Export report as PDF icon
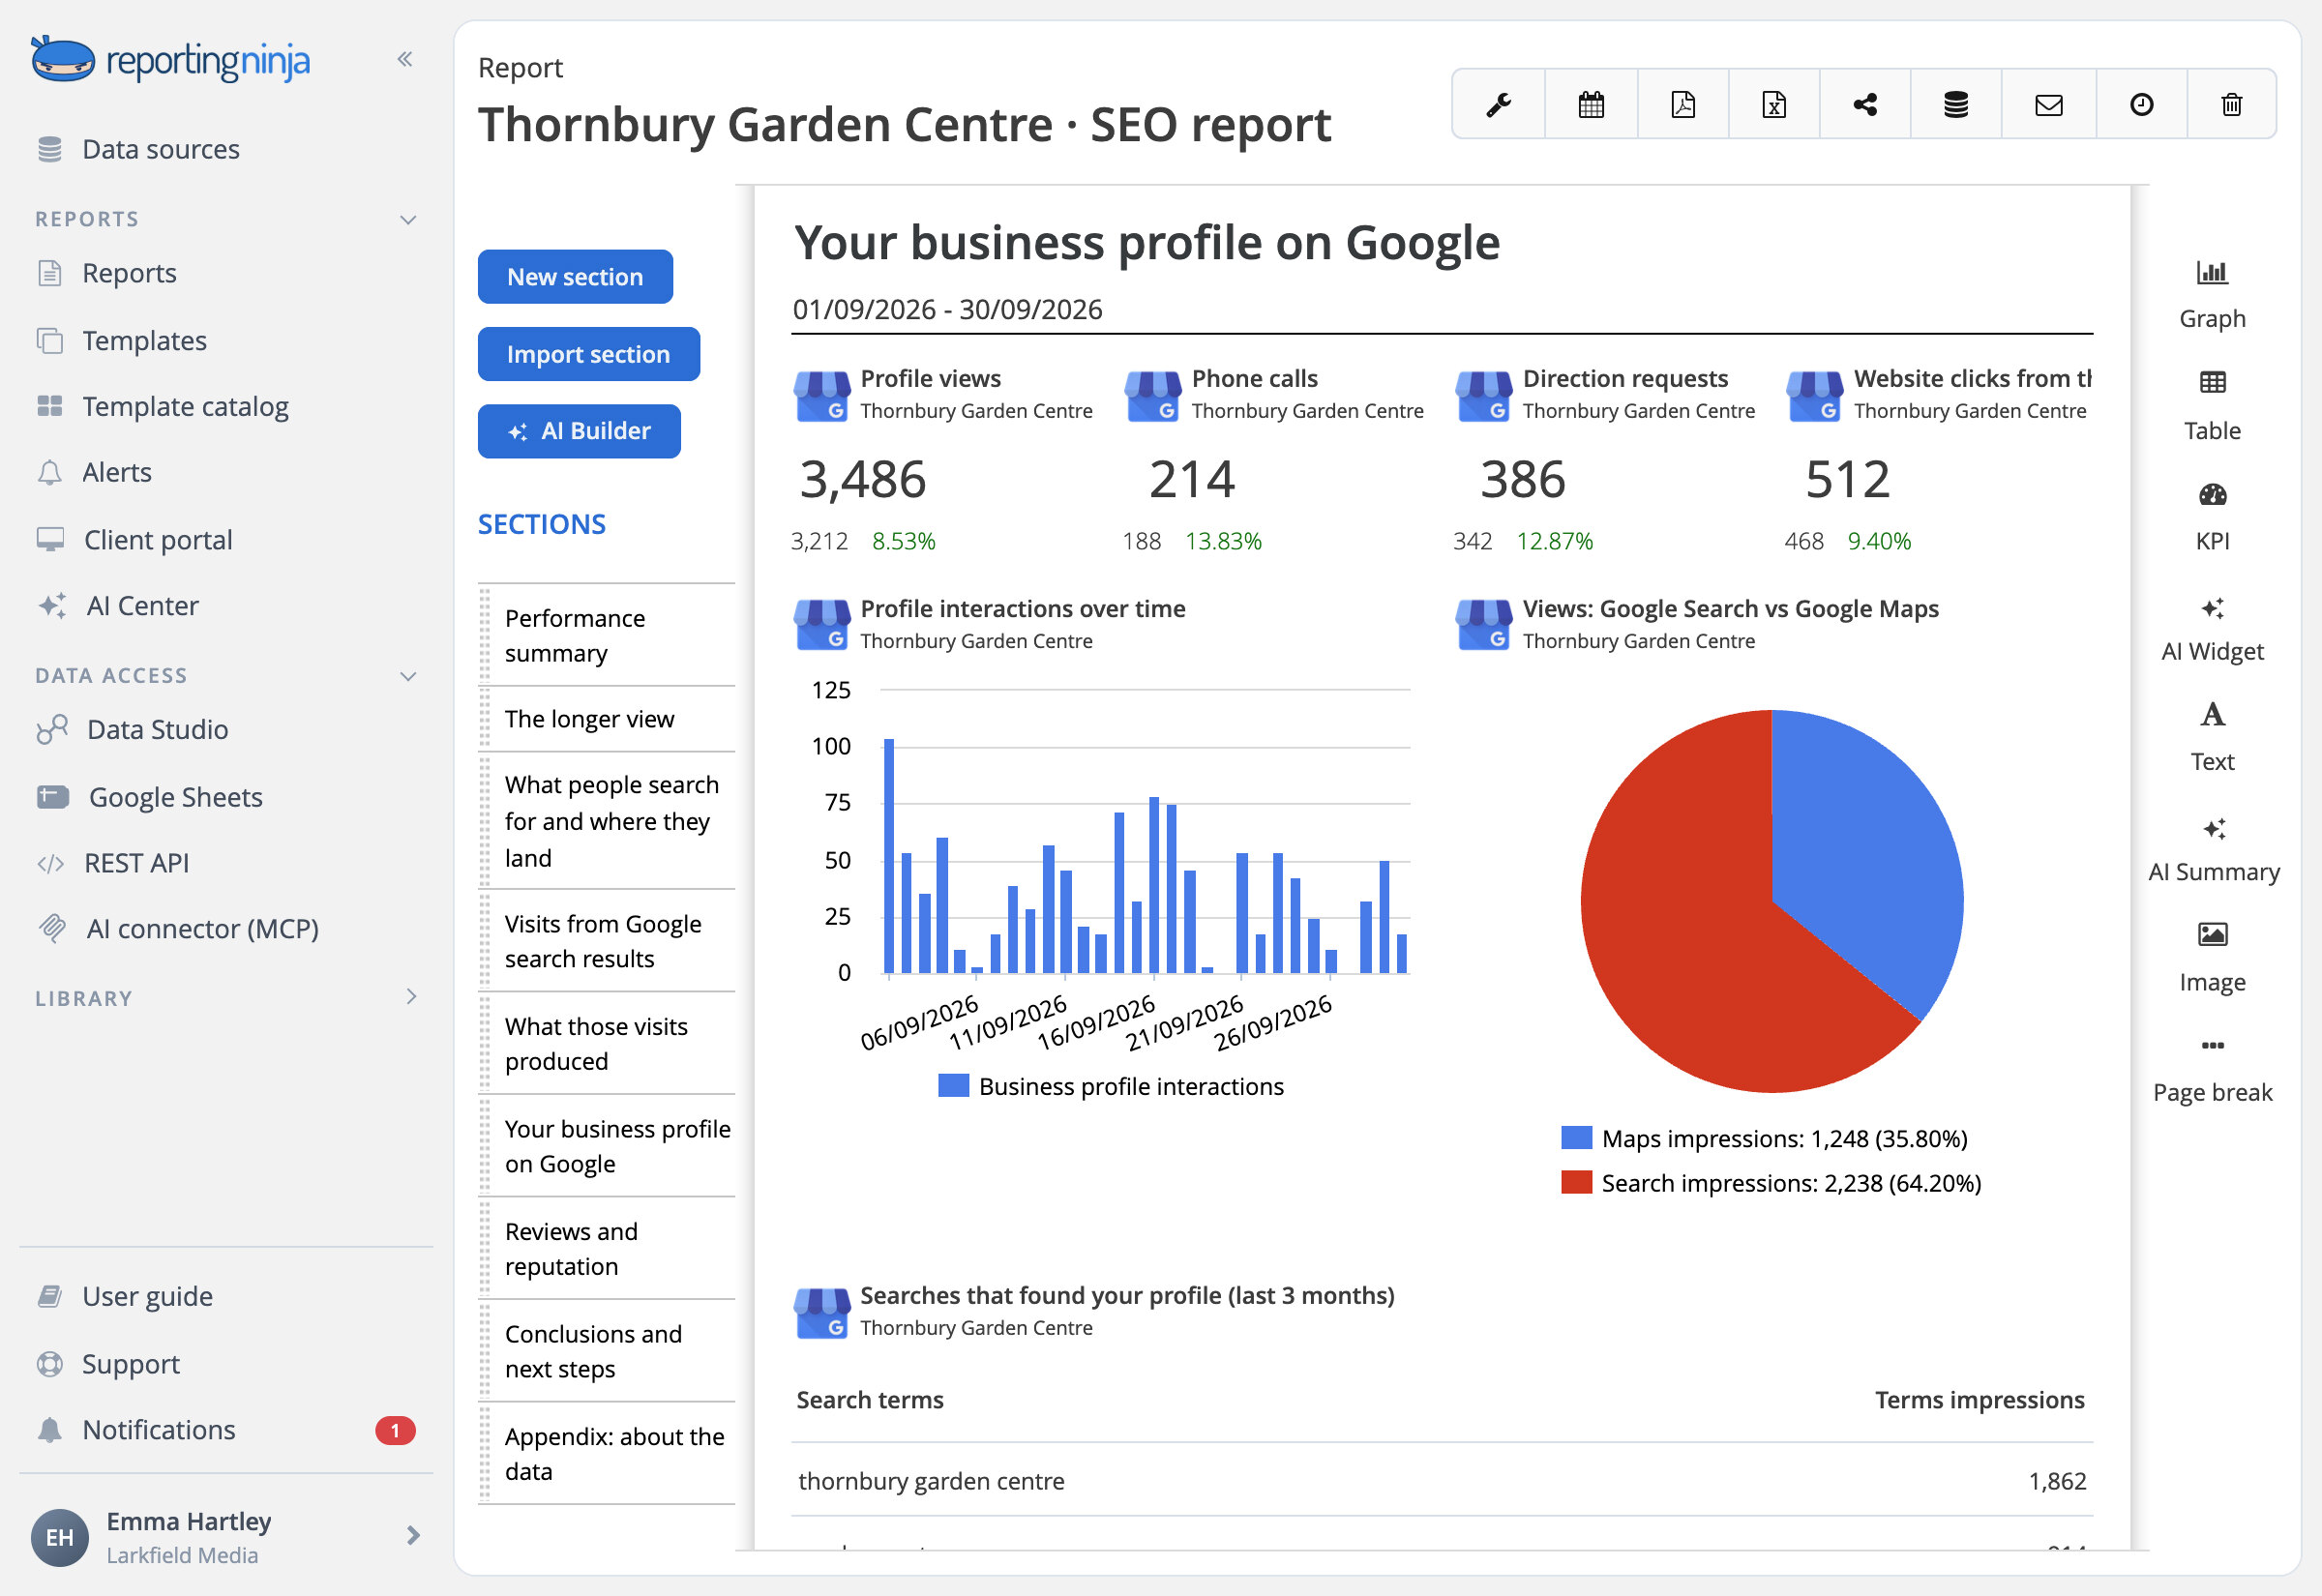Viewport: 2322px width, 1596px height. coord(1683,104)
